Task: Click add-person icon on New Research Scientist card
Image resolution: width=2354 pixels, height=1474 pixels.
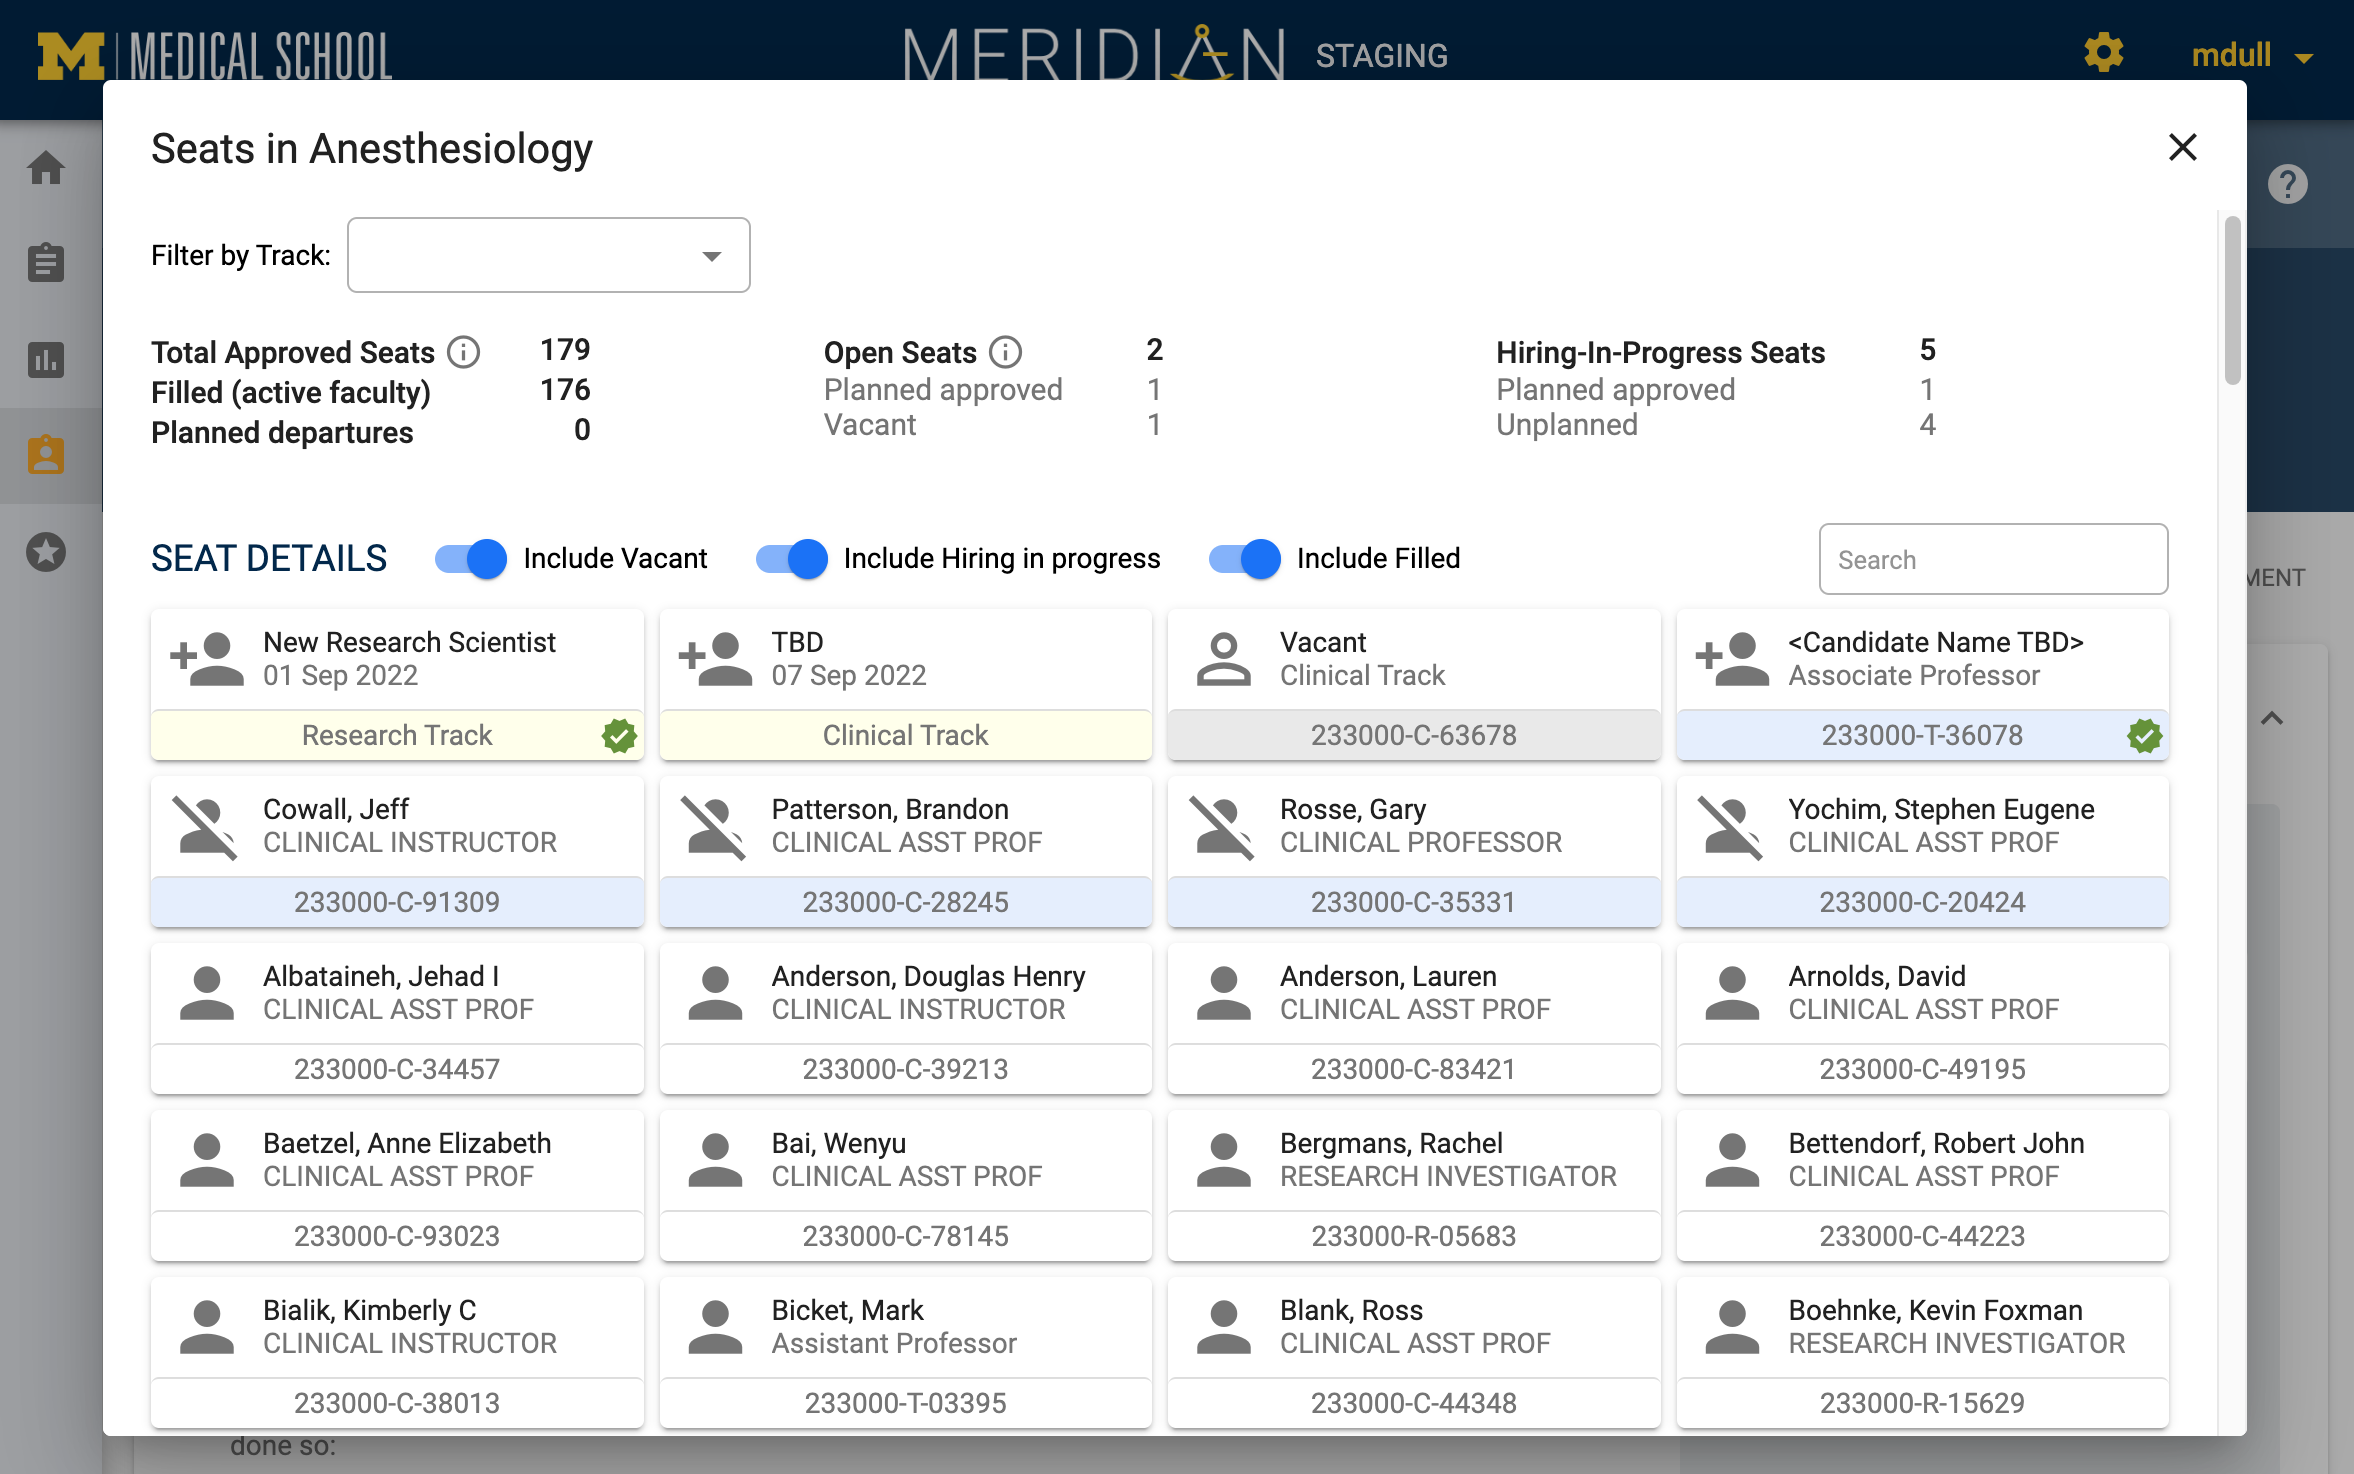Action: tap(207, 659)
